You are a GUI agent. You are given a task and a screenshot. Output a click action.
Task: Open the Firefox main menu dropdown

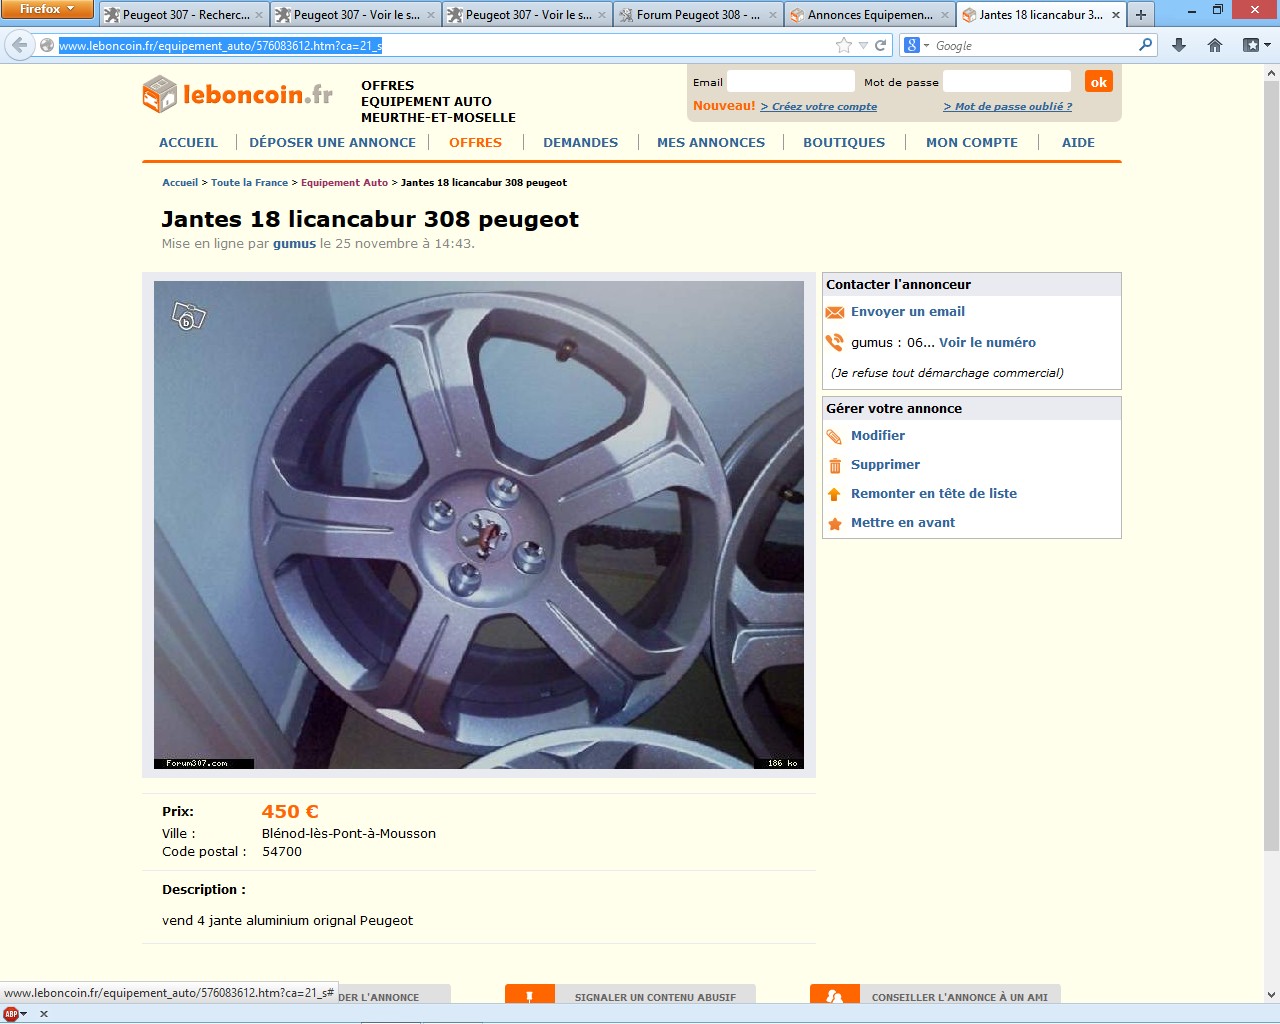point(46,9)
